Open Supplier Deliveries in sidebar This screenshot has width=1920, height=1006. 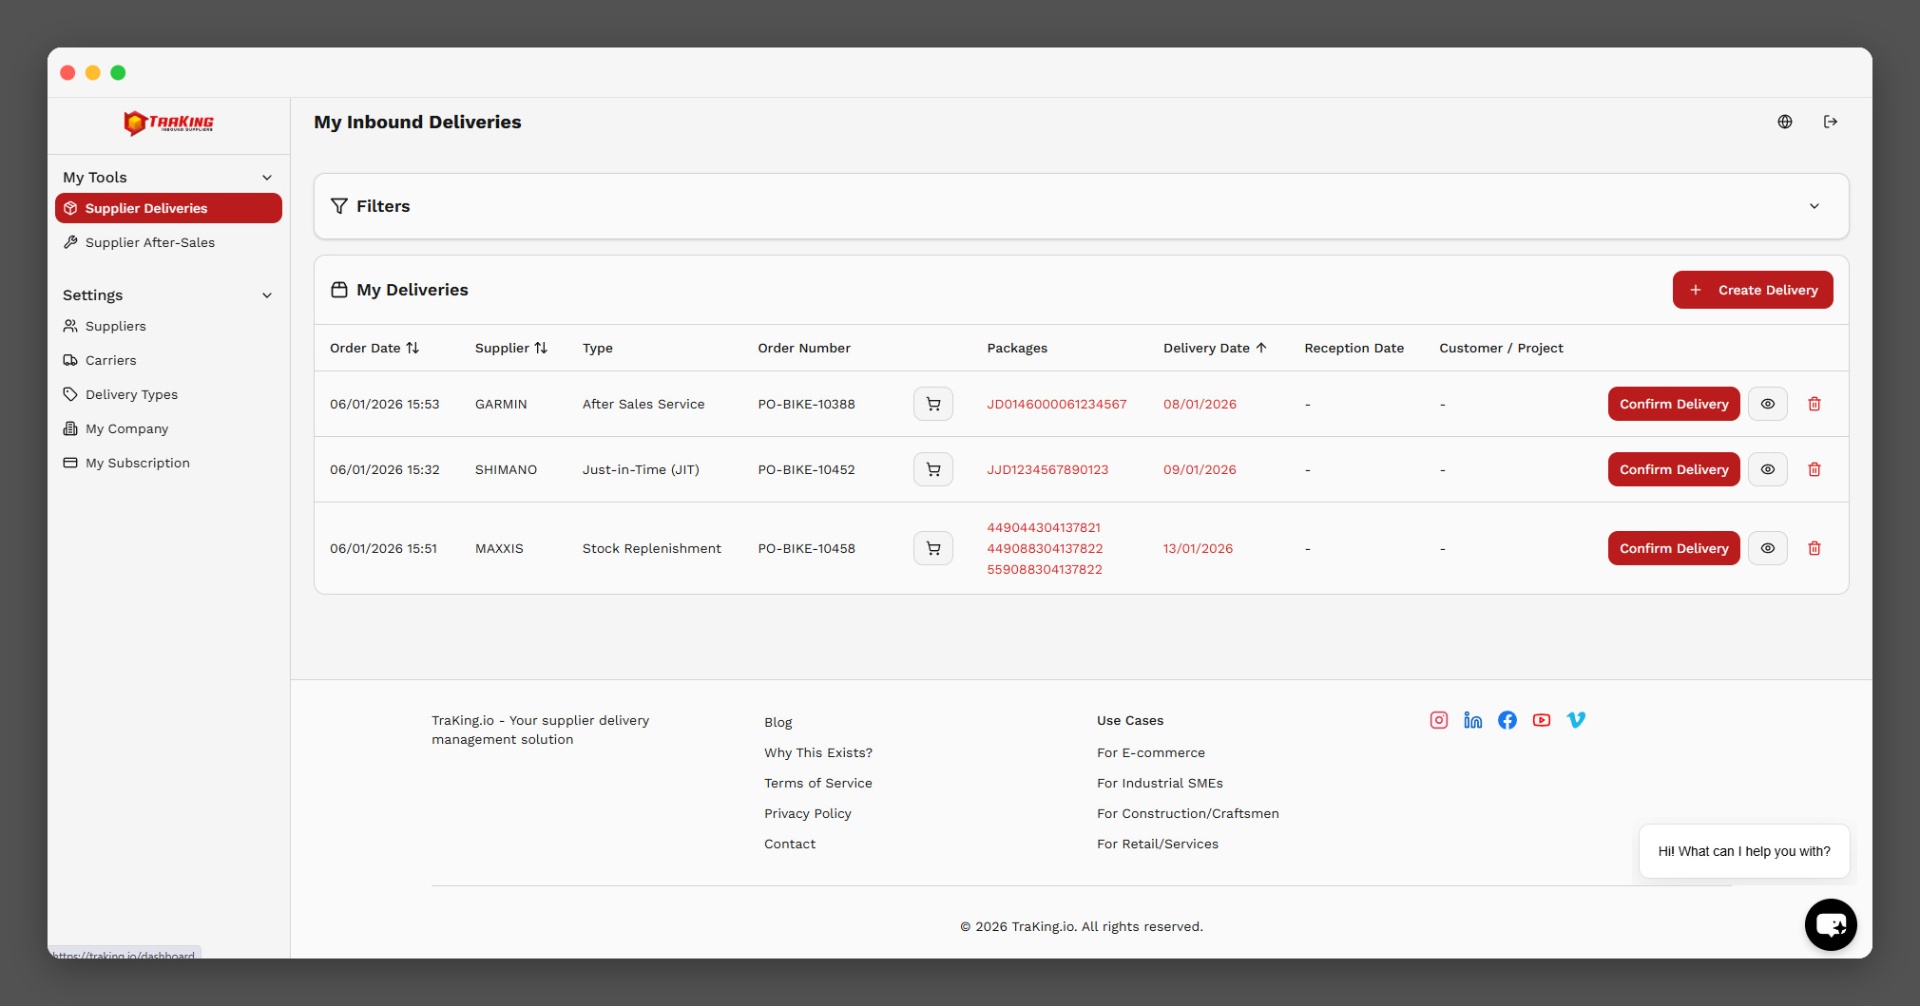coord(168,208)
